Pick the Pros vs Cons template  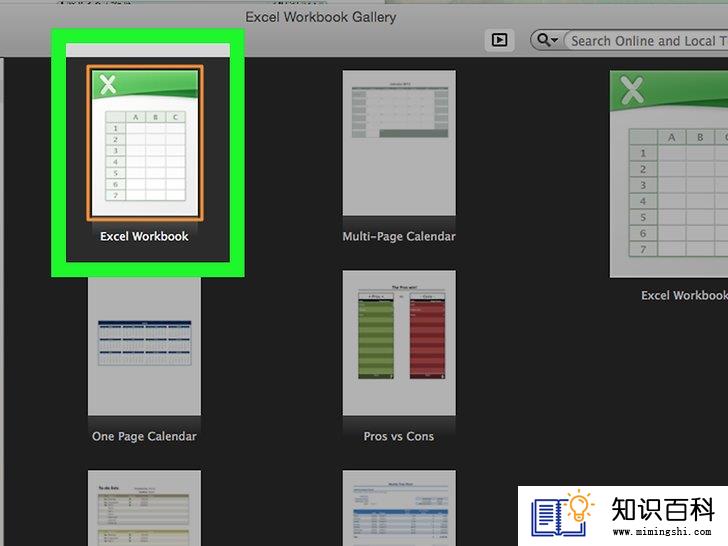tap(399, 343)
